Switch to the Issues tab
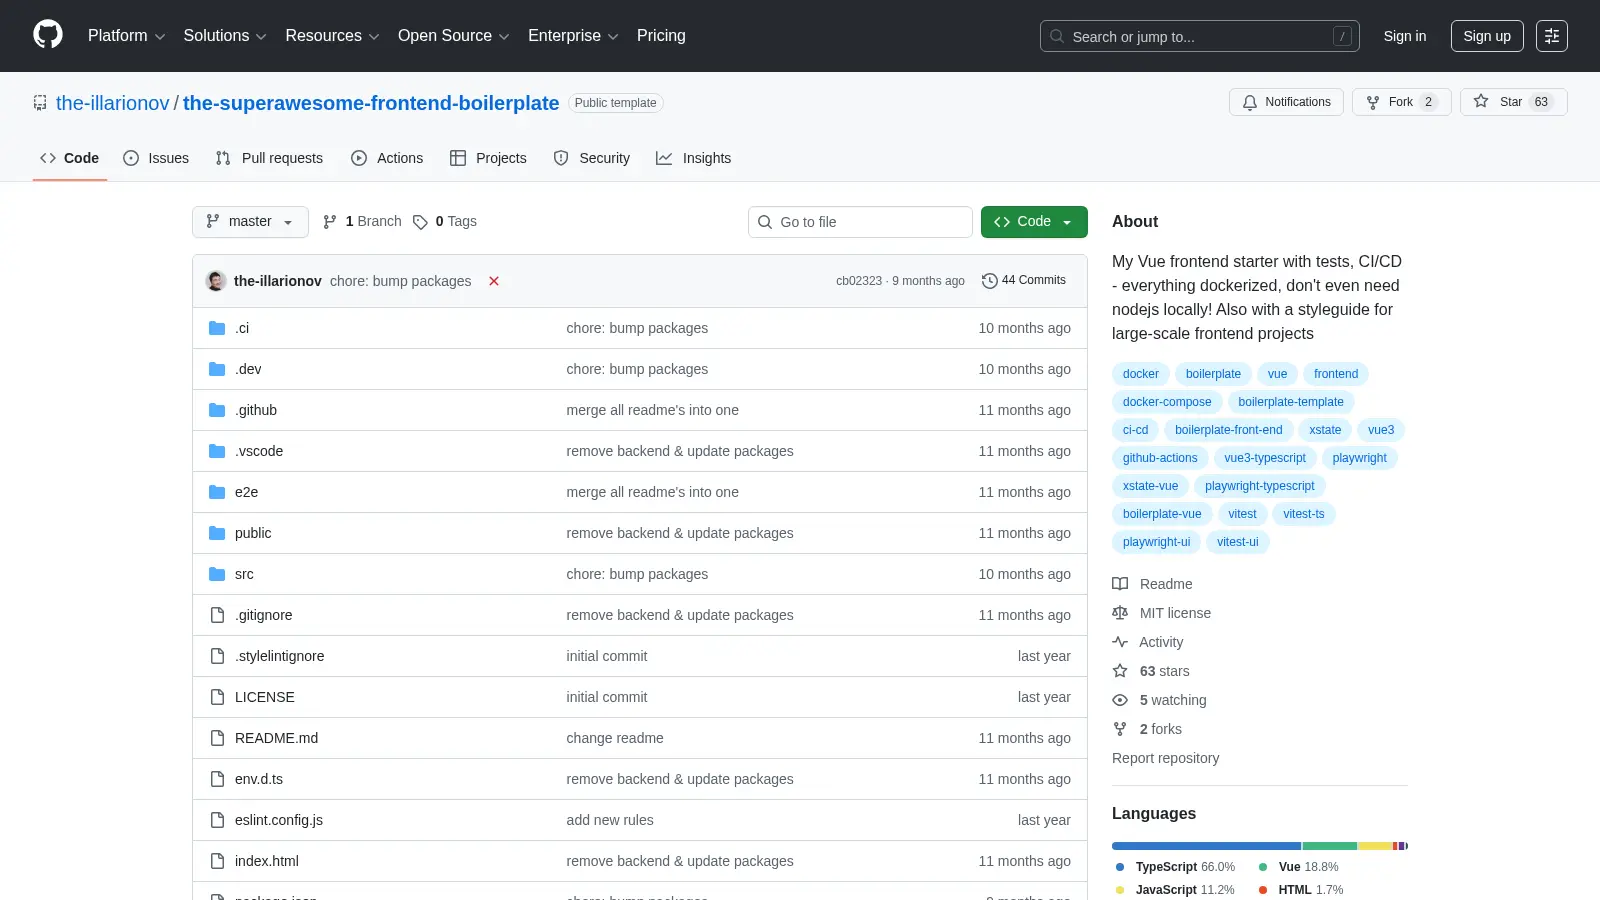This screenshot has width=1600, height=900. (156, 158)
